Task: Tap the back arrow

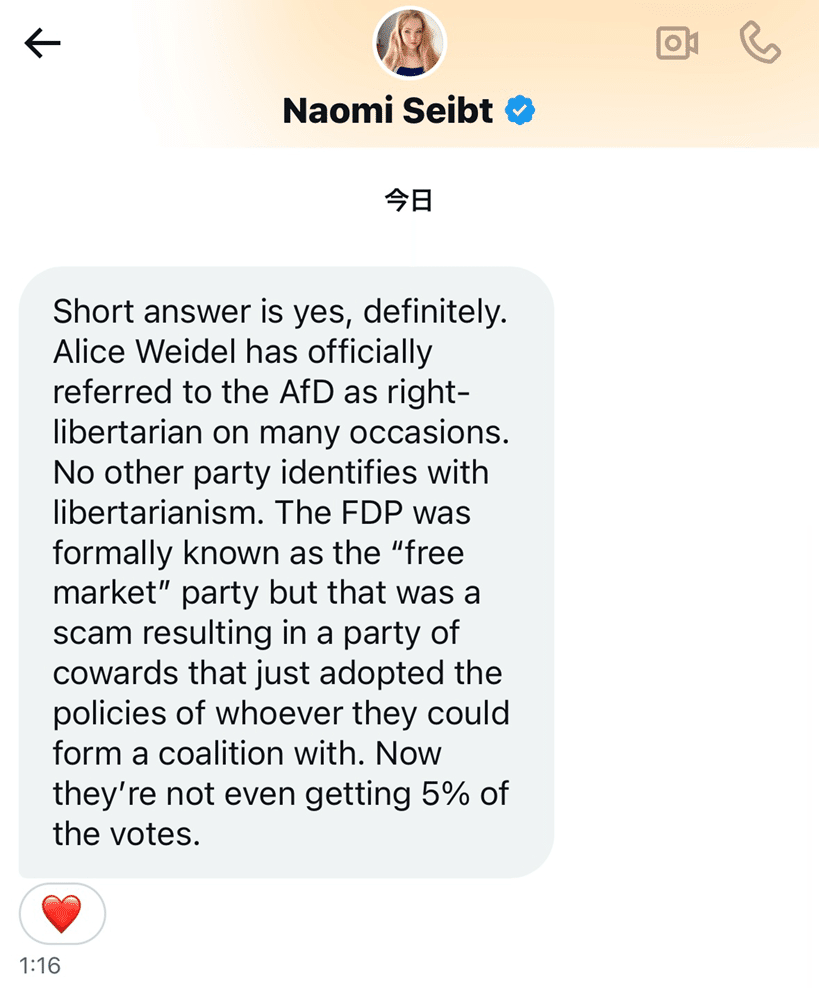Action: [43, 43]
